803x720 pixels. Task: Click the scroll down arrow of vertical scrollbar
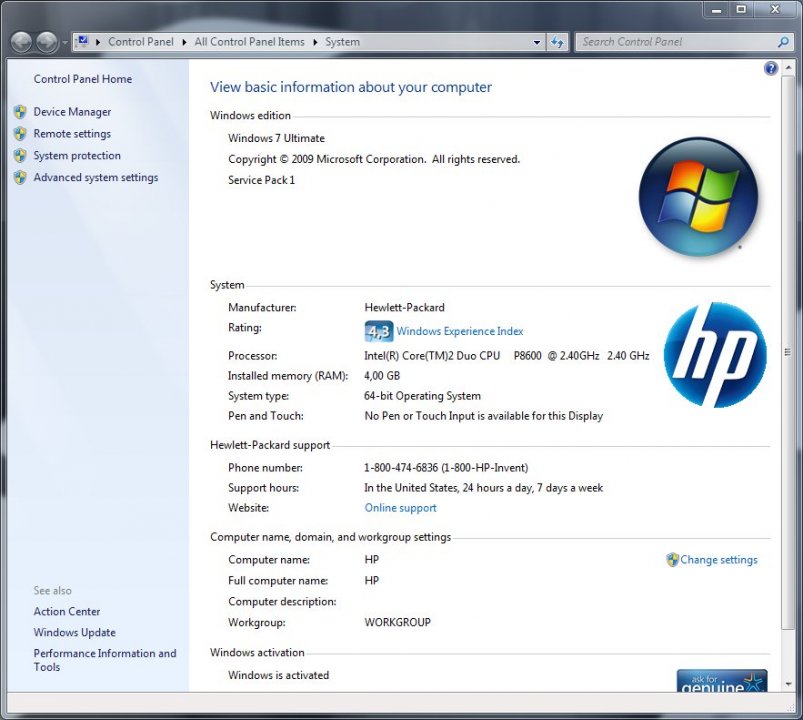point(788,684)
